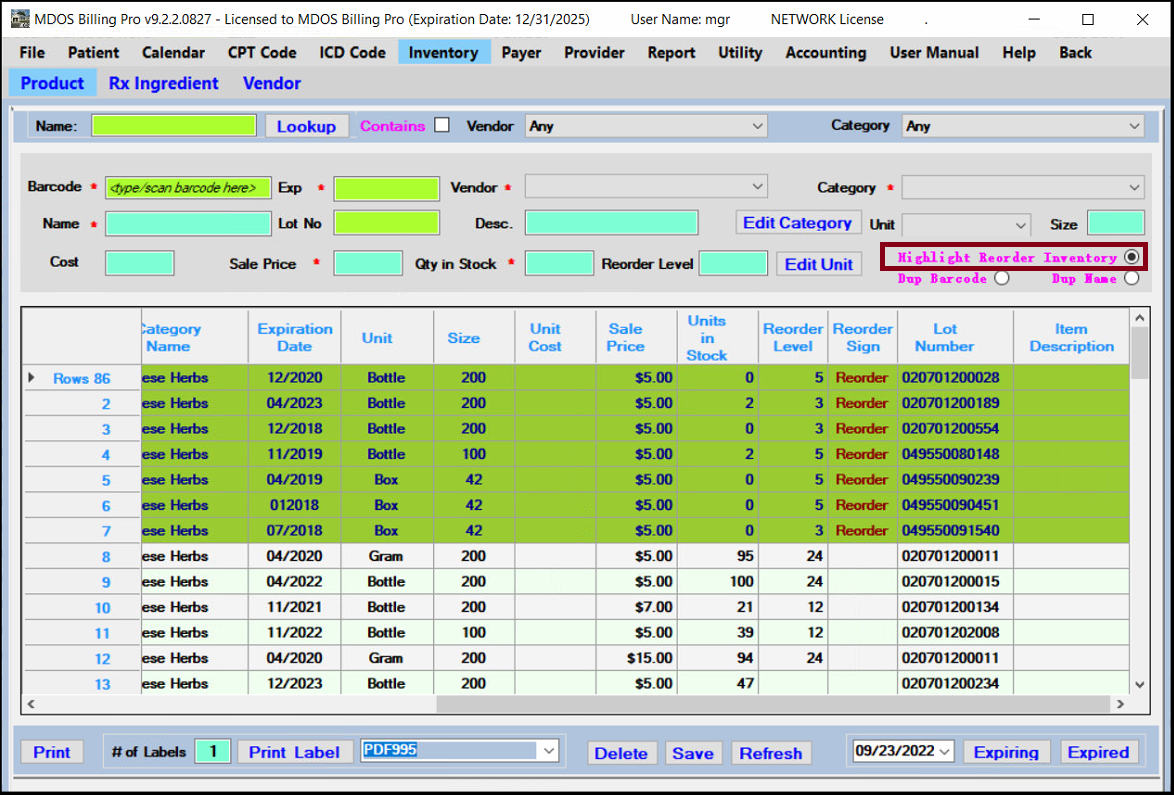Click the grid scroll down arrow

point(1139,684)
